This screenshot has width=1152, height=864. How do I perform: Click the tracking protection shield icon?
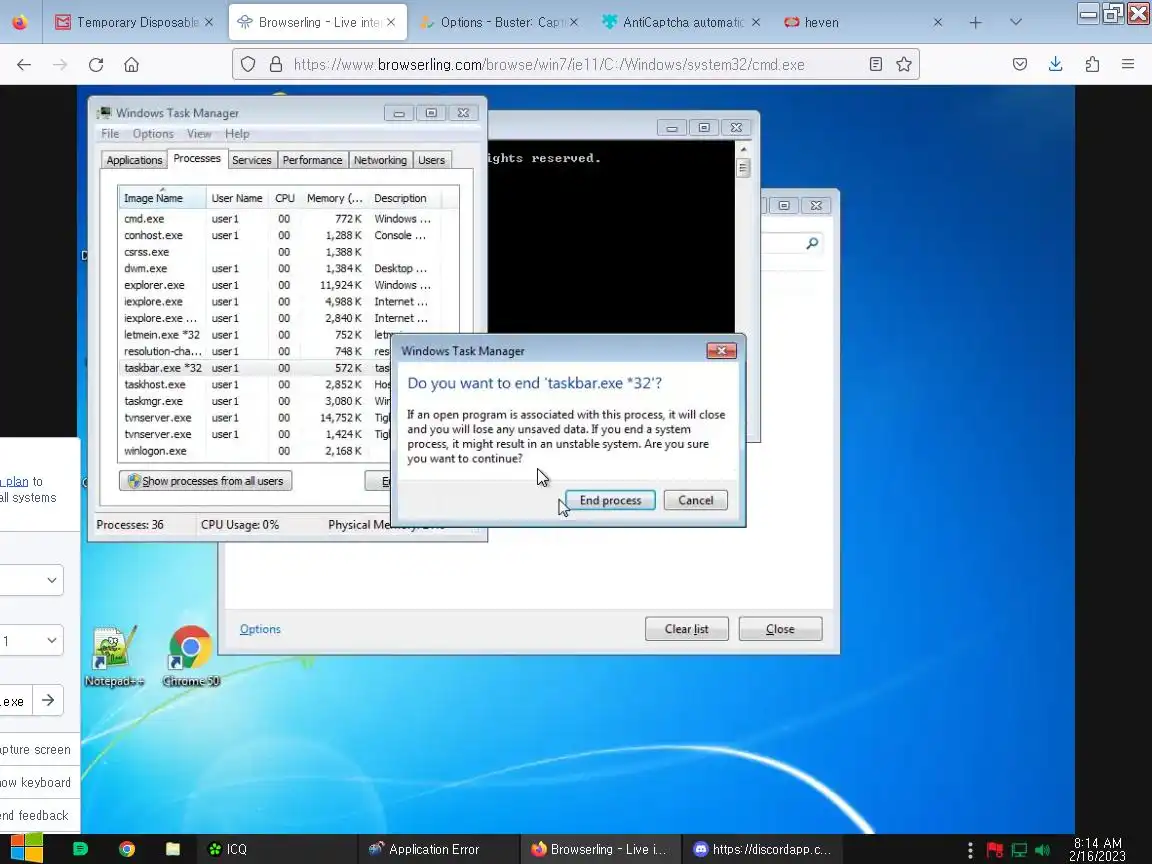(248, 65)
